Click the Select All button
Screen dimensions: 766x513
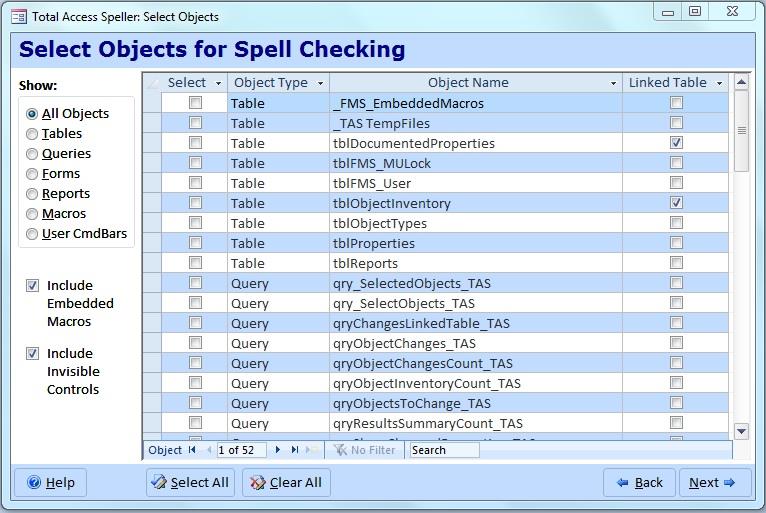tap(191, 483)
